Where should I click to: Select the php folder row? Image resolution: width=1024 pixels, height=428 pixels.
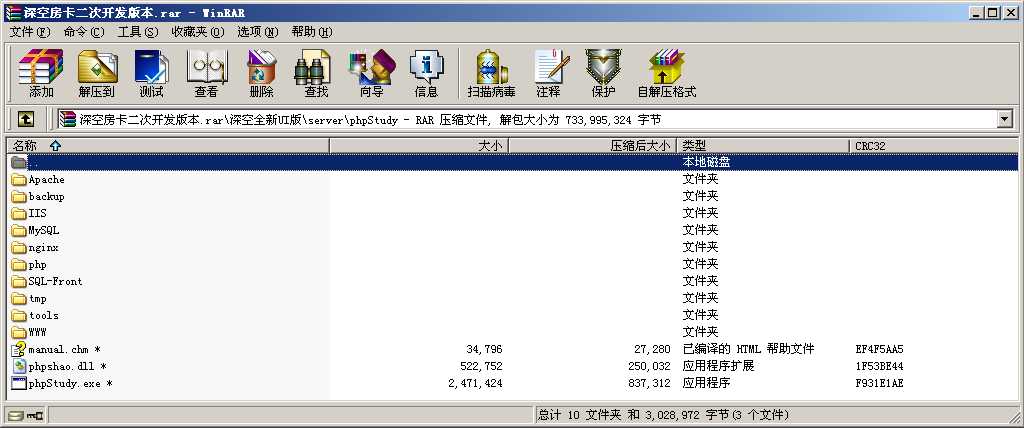512,264
